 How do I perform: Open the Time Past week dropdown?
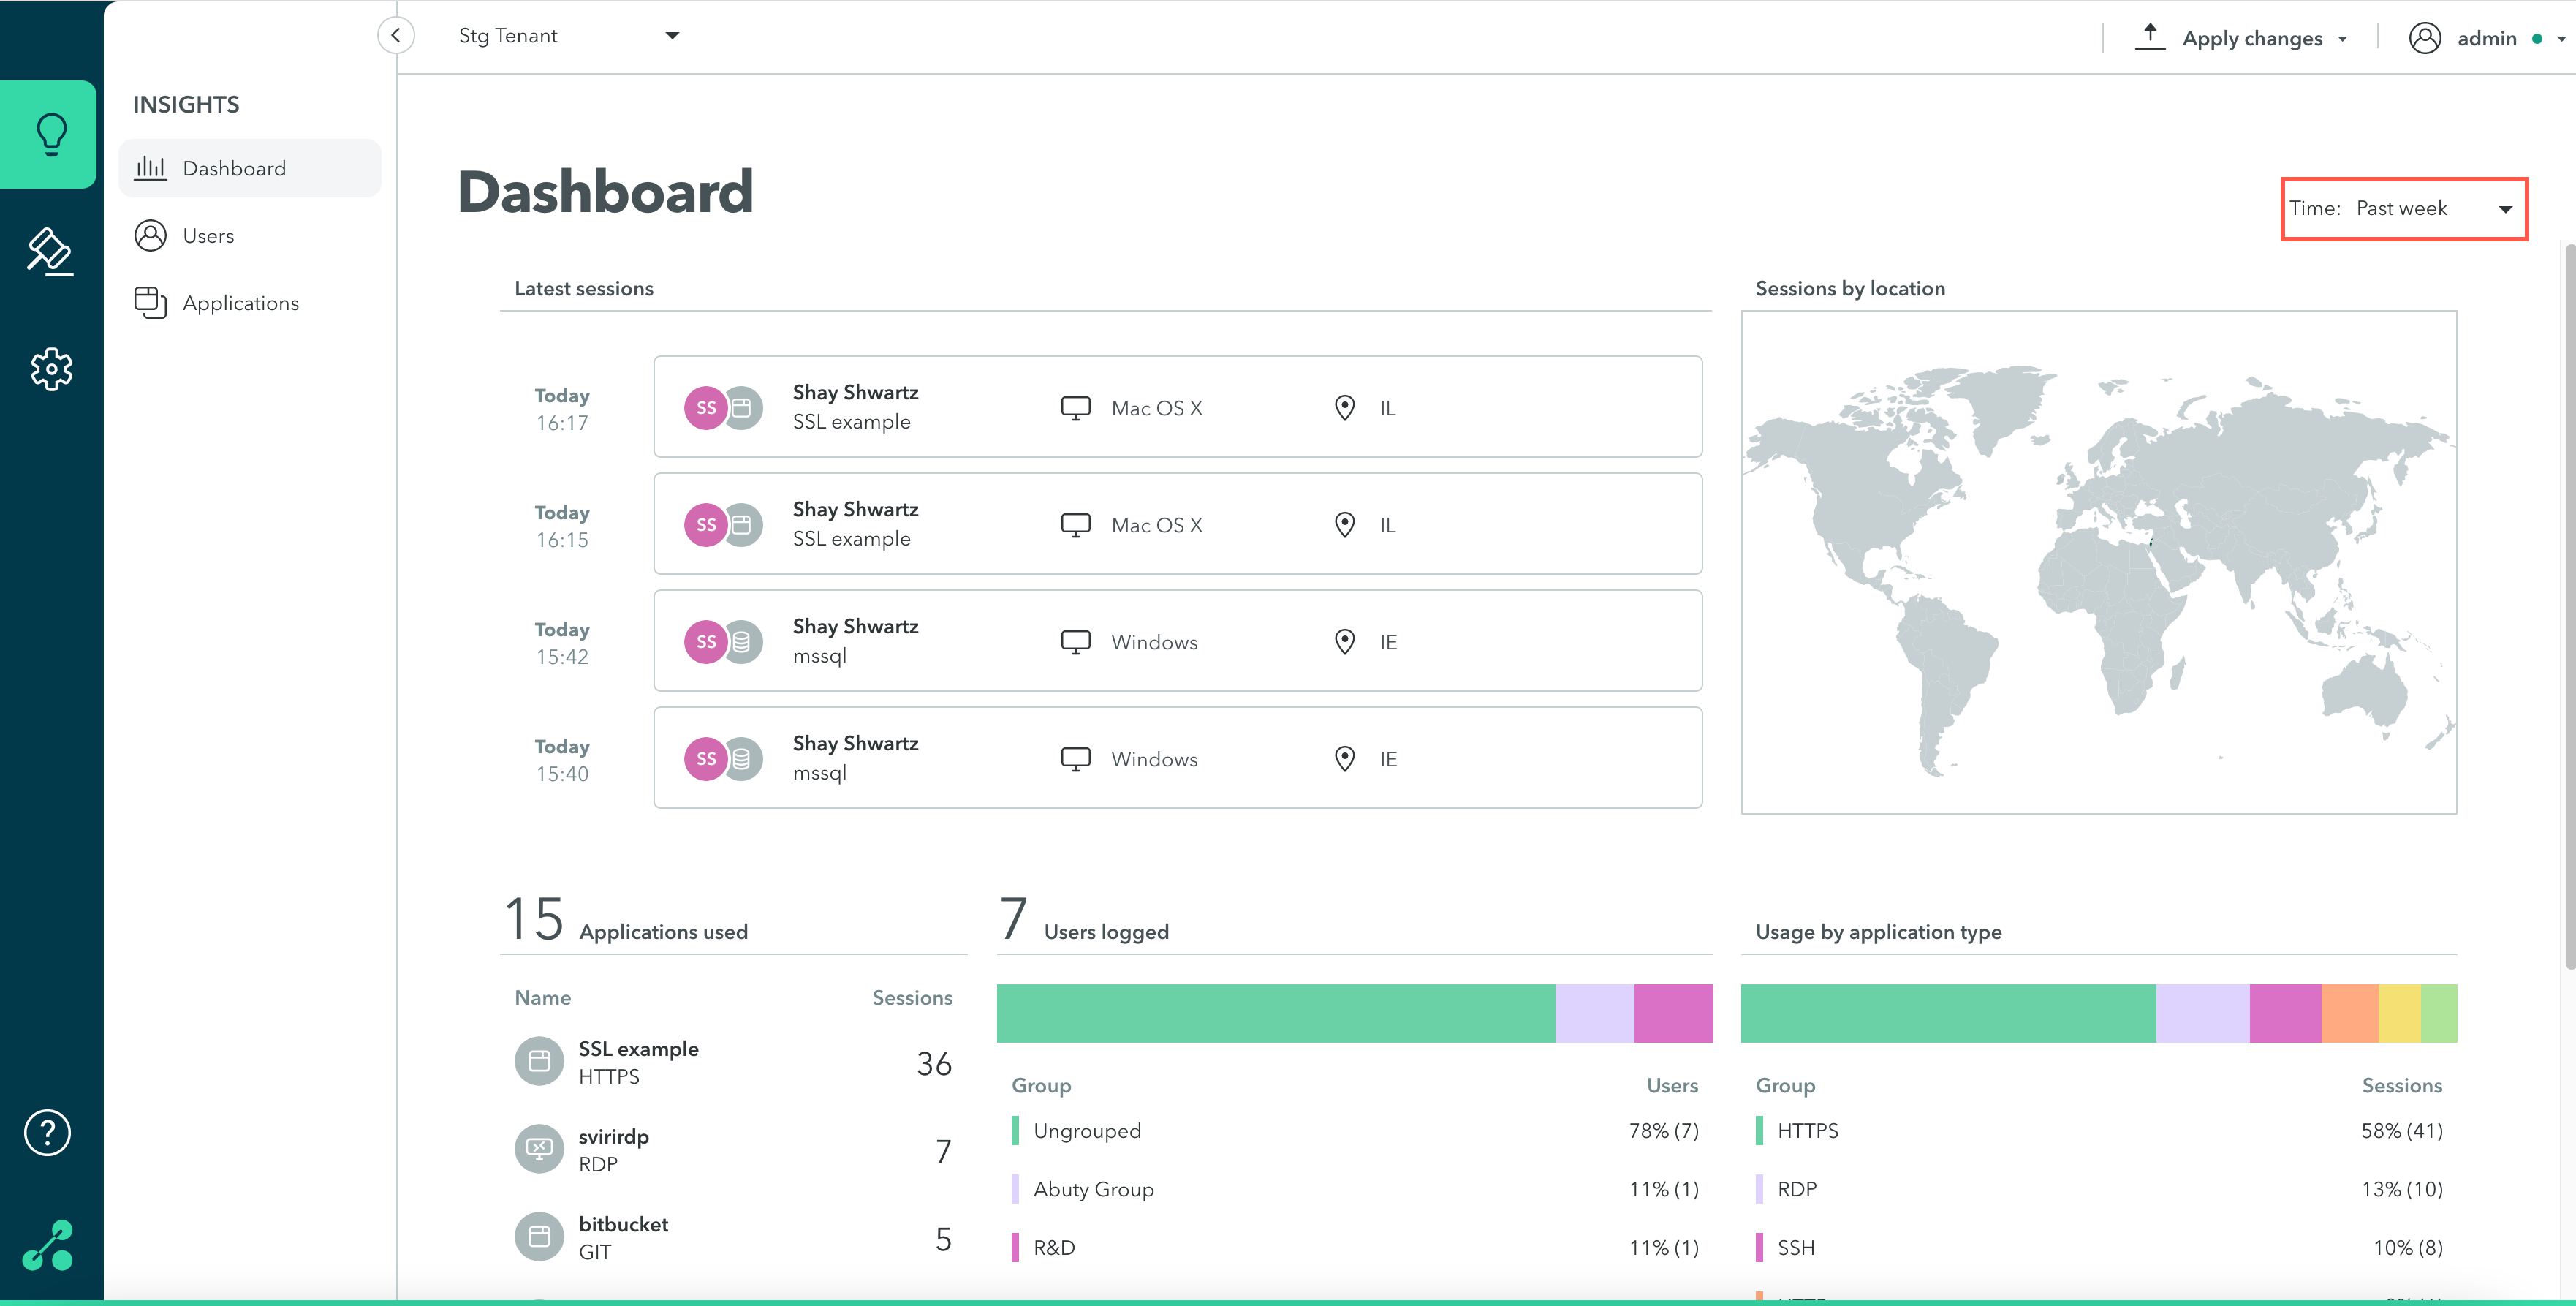tap(2403, 209)
